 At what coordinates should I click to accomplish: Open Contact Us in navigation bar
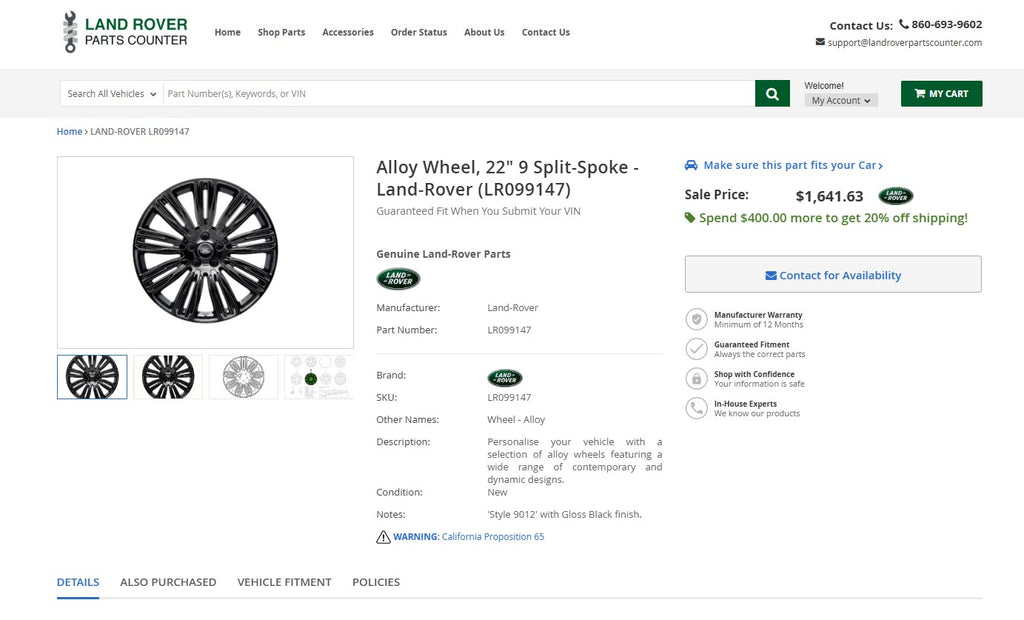[x=546, y=32]
